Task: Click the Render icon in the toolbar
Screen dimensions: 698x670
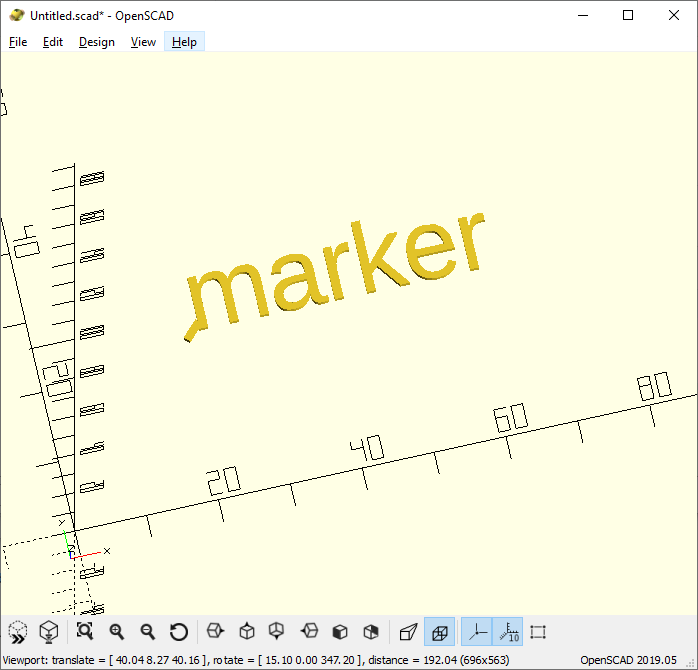Action: (x=48, y=631)
